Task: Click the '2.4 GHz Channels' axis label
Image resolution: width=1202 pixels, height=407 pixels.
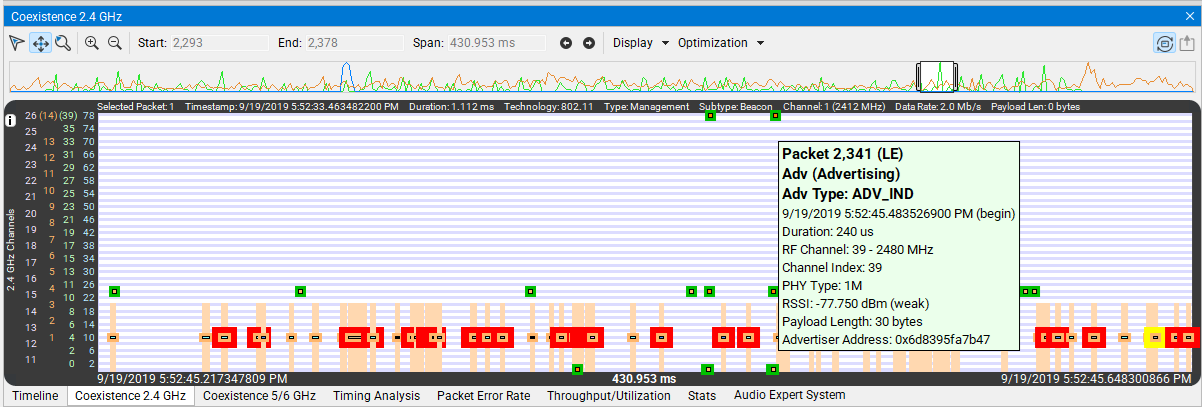Action: pyautogui.click(x=11, y=250)
